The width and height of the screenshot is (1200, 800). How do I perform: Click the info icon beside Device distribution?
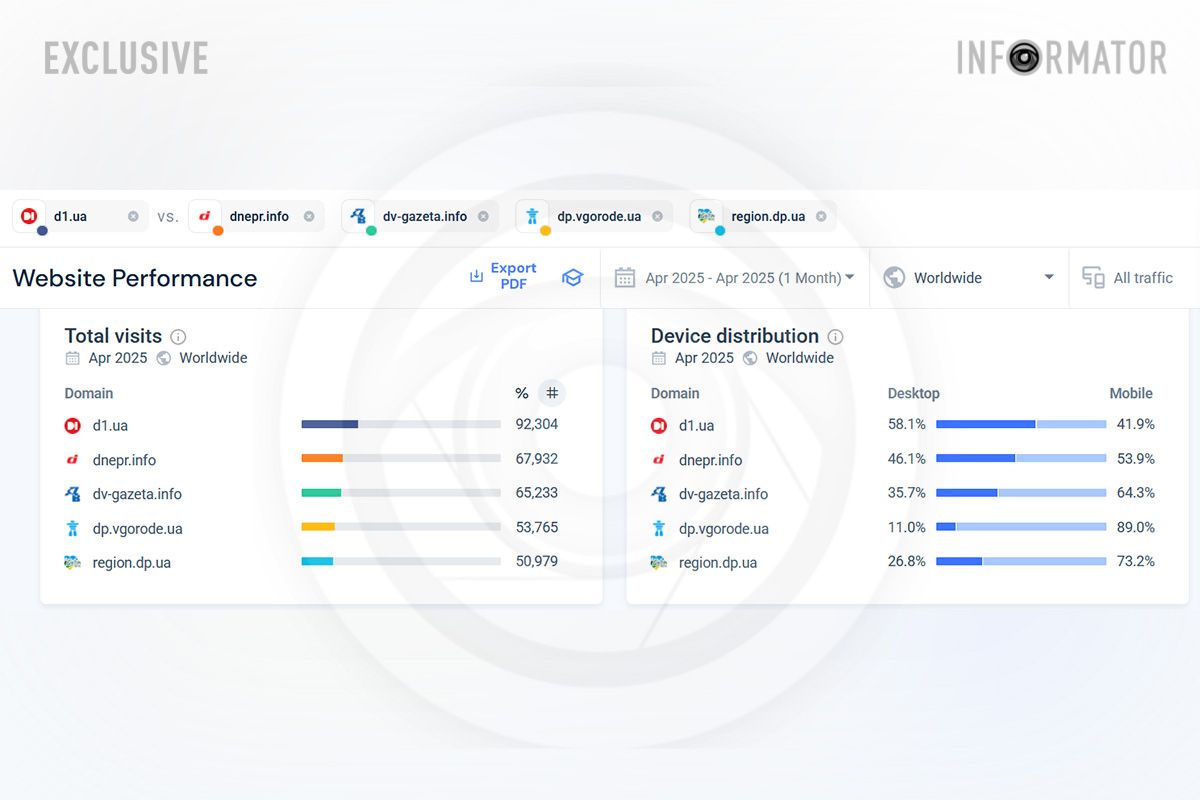(835, 336)
